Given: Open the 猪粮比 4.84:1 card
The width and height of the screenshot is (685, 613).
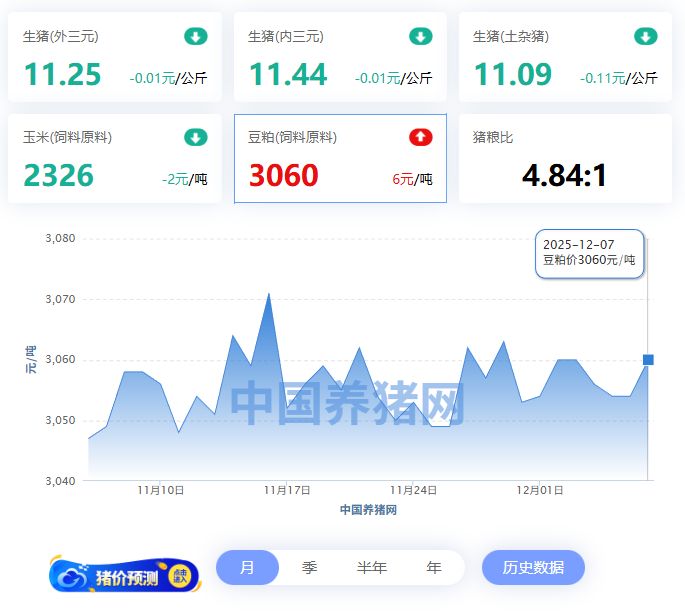Looking at the screenshot, I should click(565, 159).
